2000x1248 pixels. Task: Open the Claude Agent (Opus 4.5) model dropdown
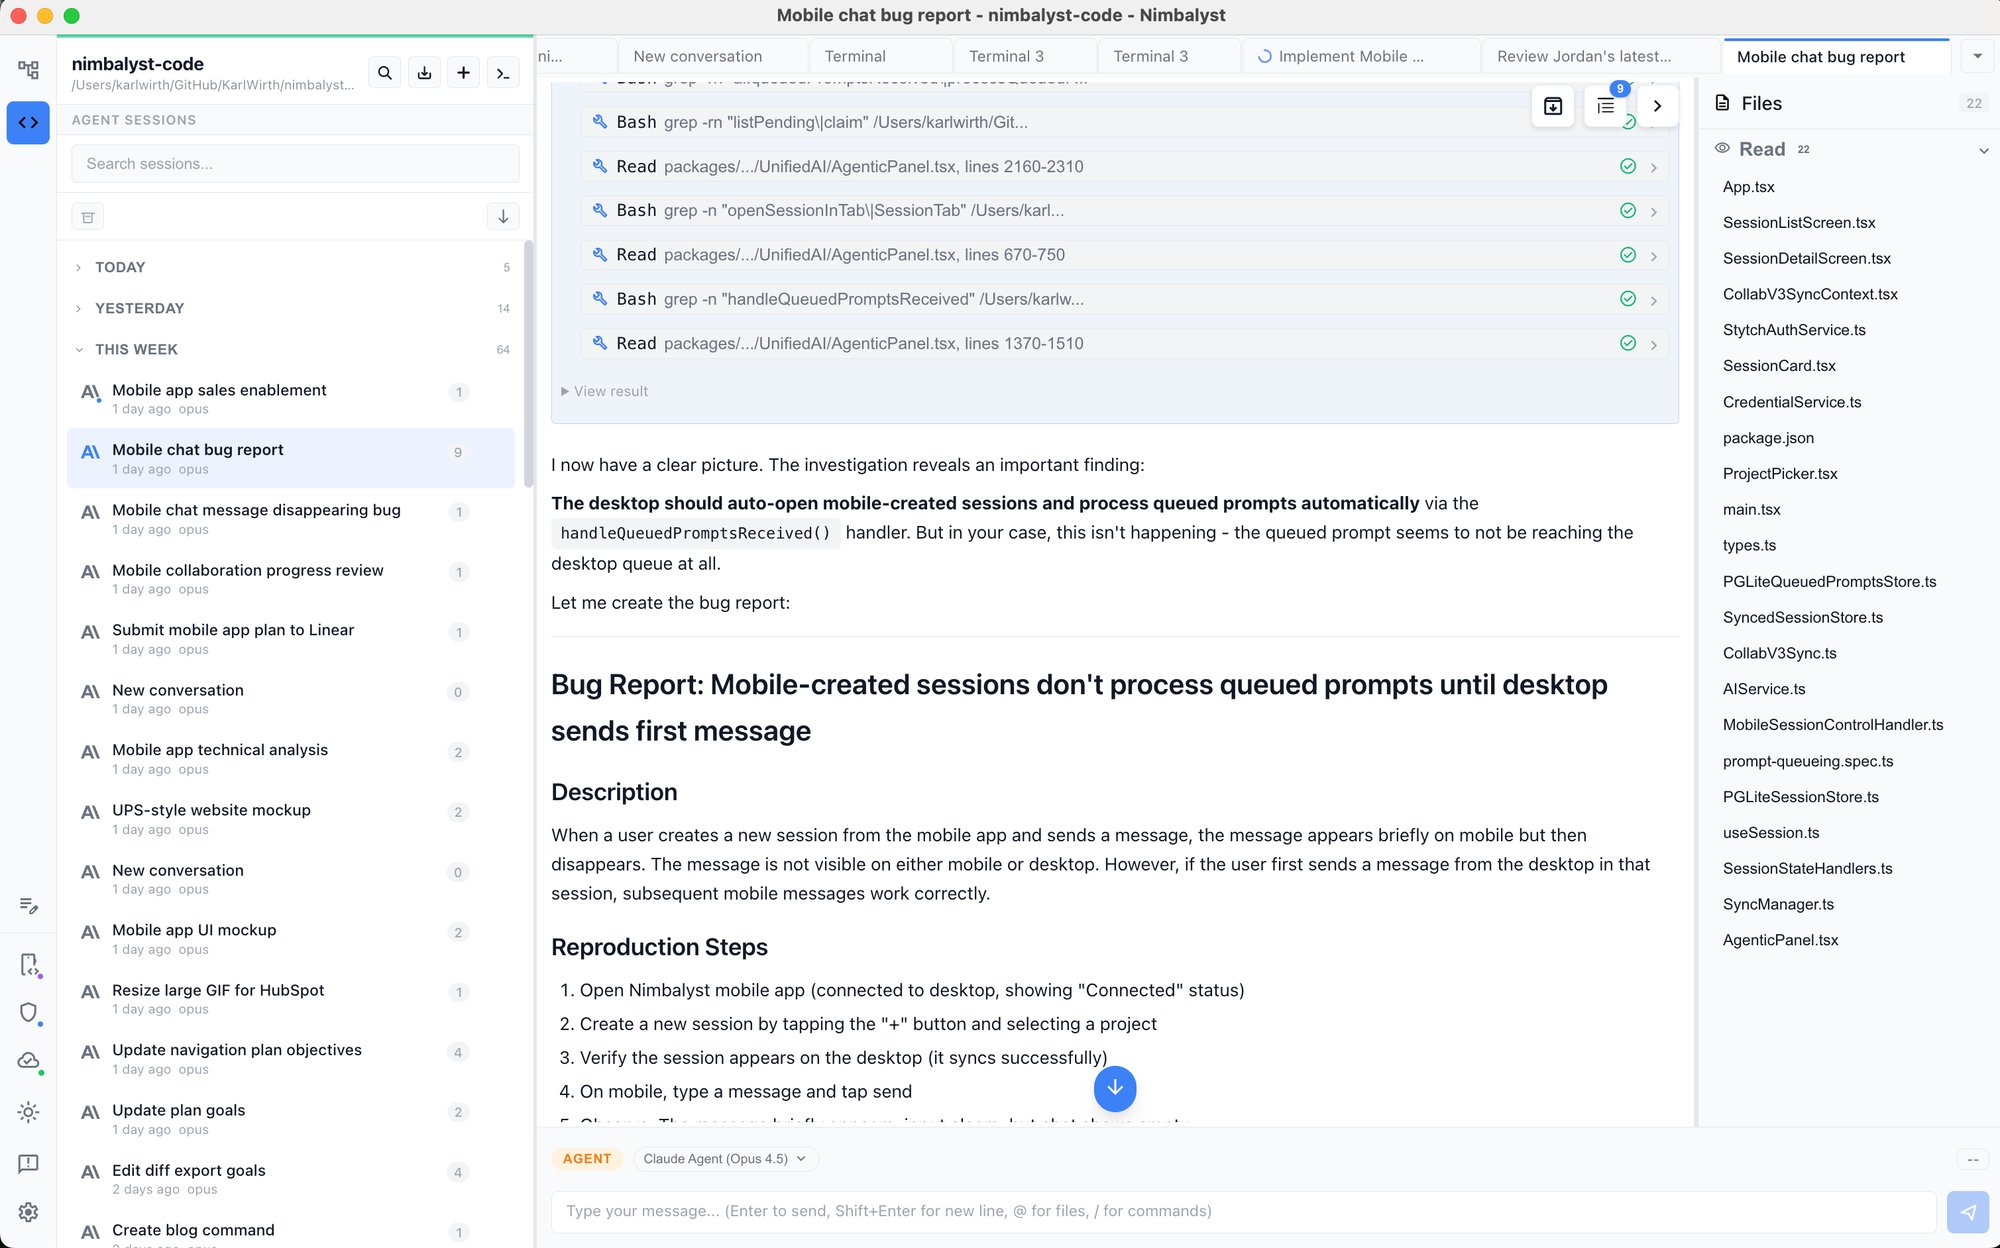(x=725, y=1158)
